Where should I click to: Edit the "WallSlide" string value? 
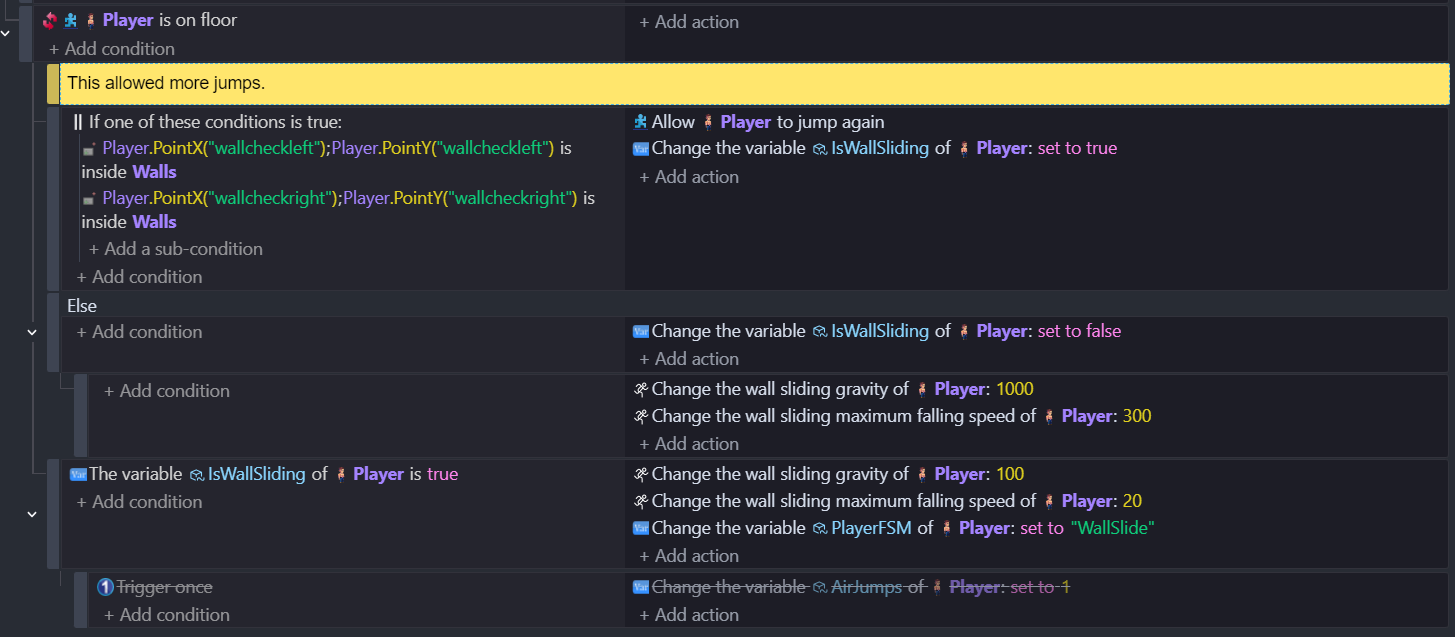(1112, 528)
